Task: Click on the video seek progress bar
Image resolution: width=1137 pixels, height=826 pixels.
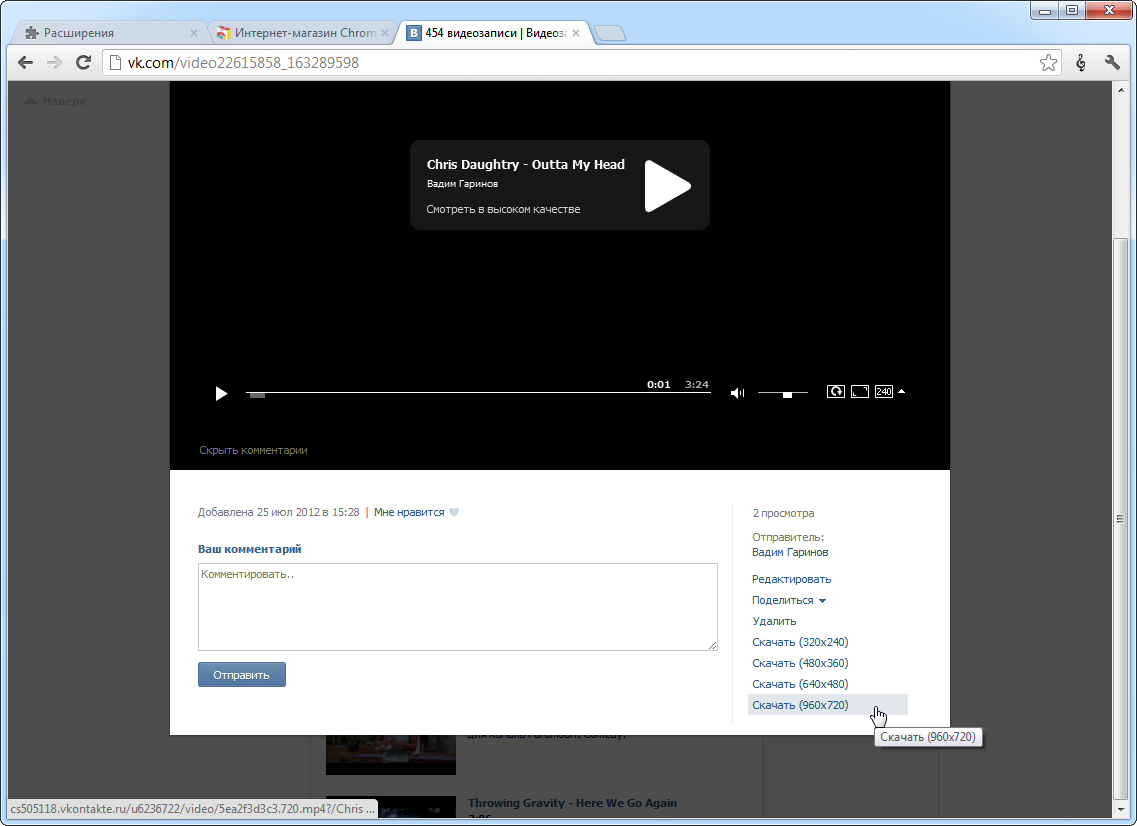Action: 479,393
